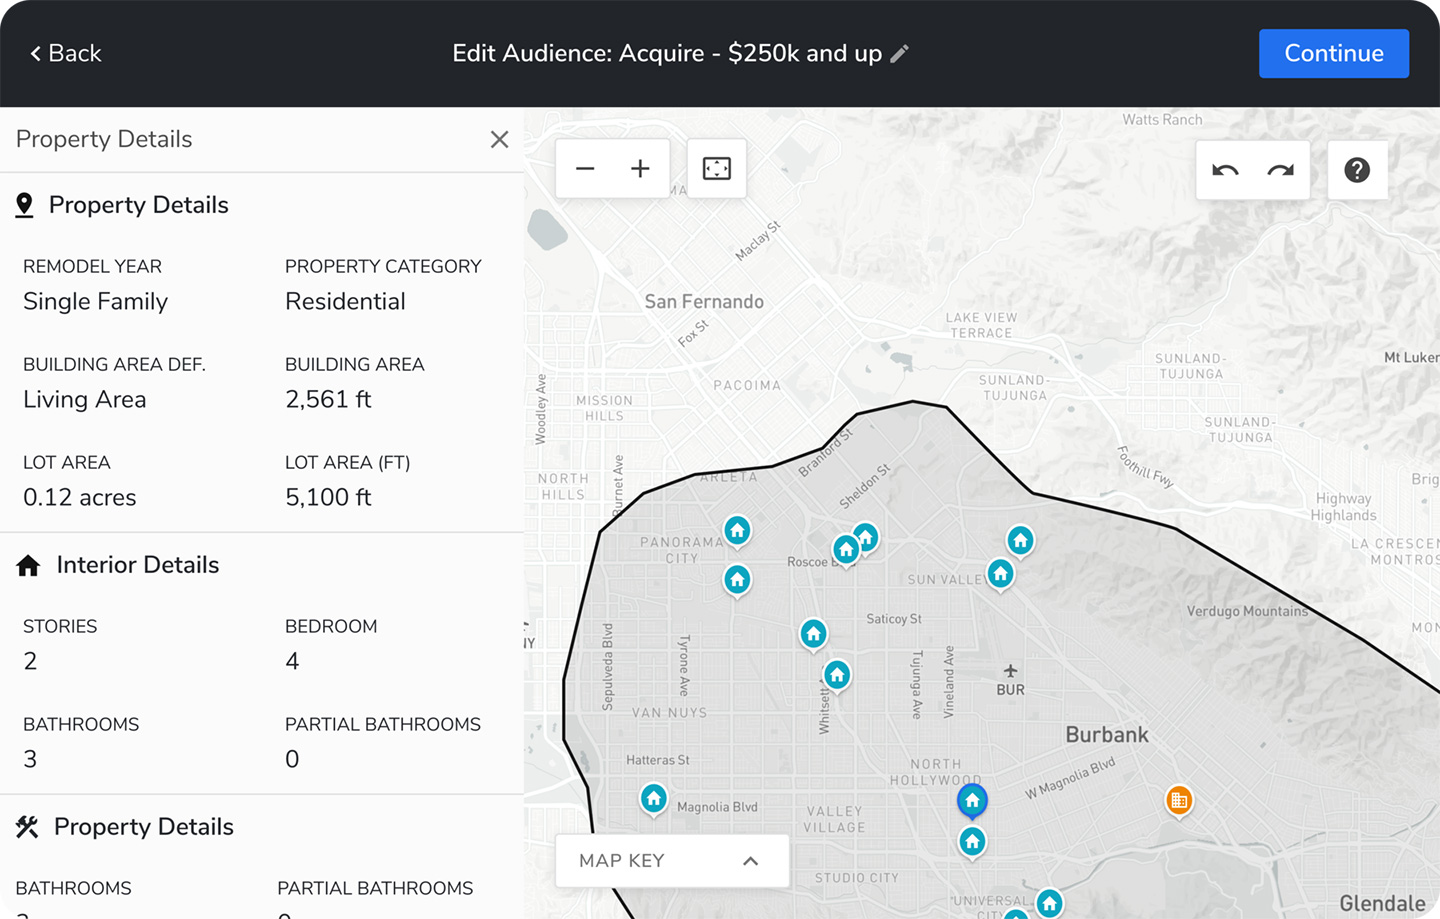
Task: Select the highlighted blue house marker in North Hollywood
Action: pyautogui.click(x=972, y=800)
